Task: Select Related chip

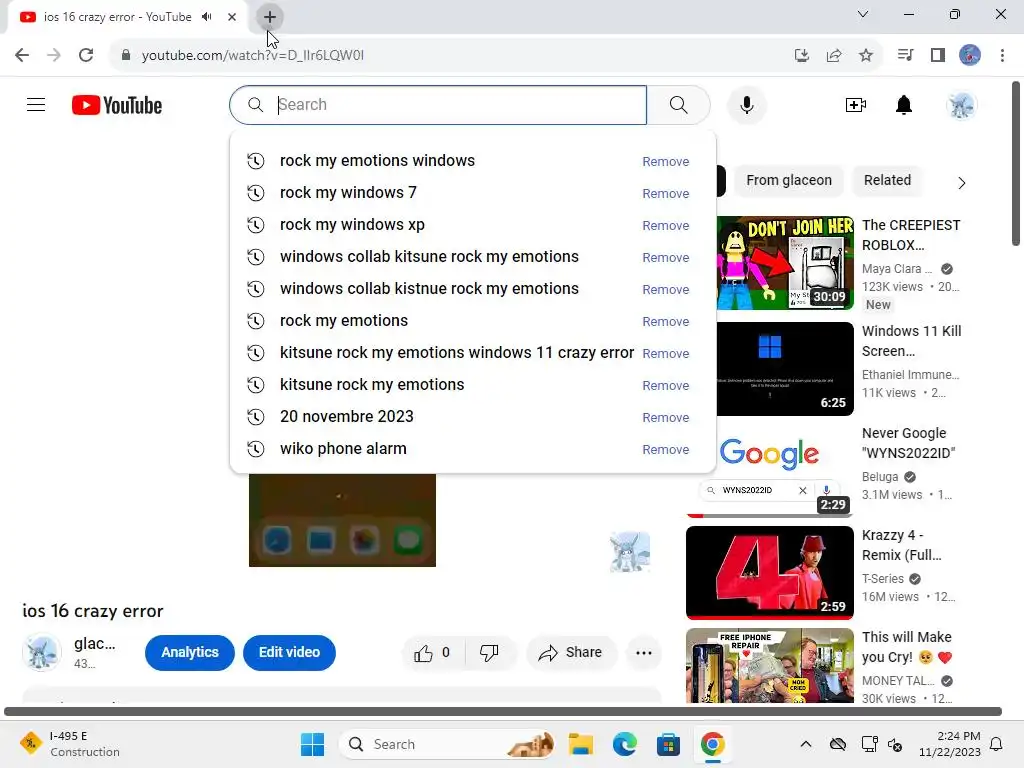Action: 887,180
